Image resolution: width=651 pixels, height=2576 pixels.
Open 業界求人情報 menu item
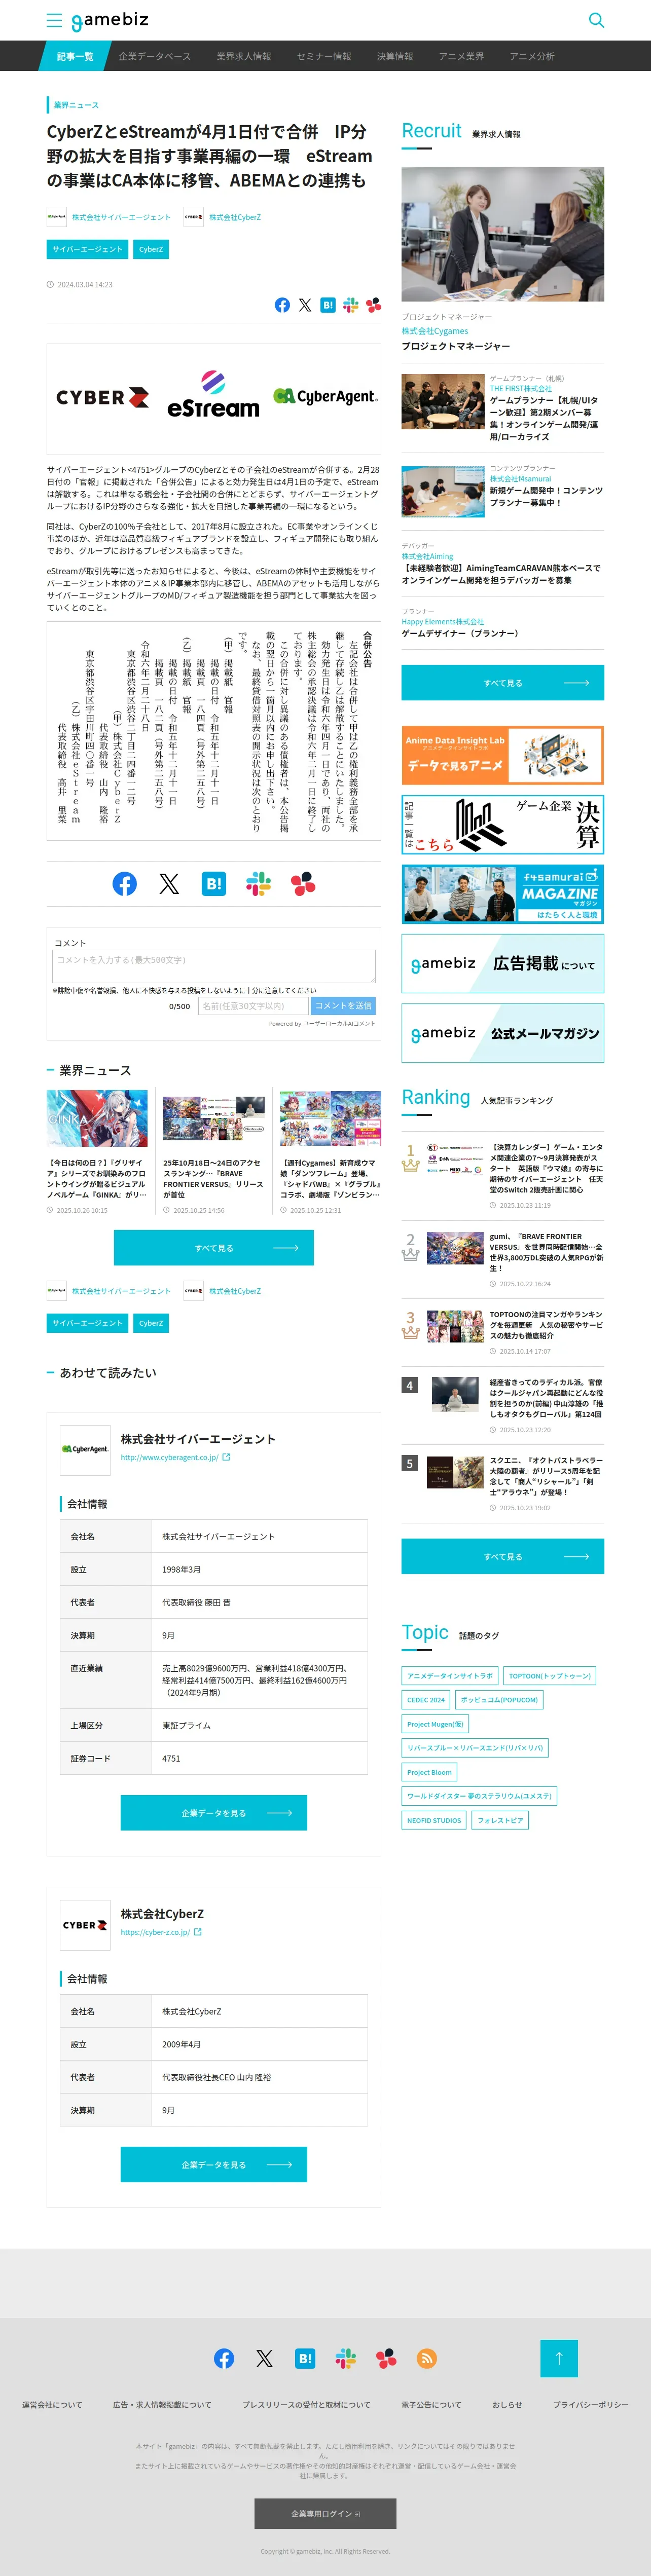point(244,56)
